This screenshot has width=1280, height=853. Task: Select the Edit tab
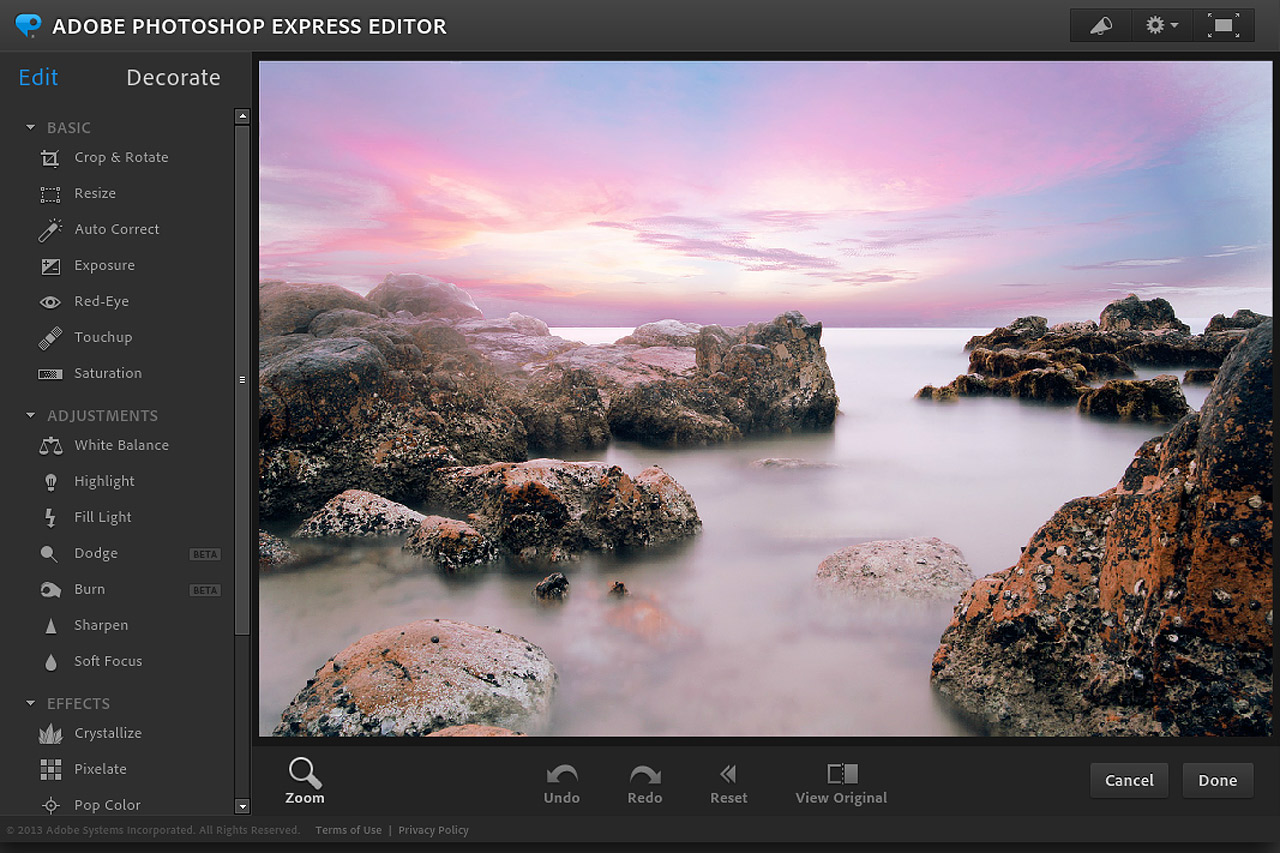(38, 77)
